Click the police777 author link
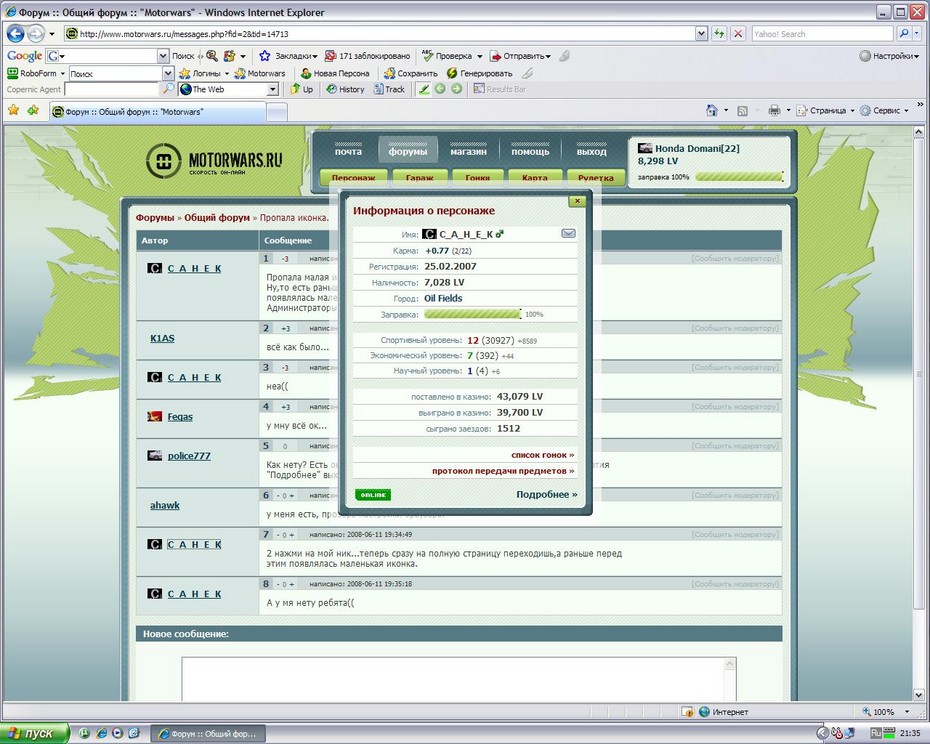This screenshot has width=930, height=744. pyautogui.click(x=189, y=456)
